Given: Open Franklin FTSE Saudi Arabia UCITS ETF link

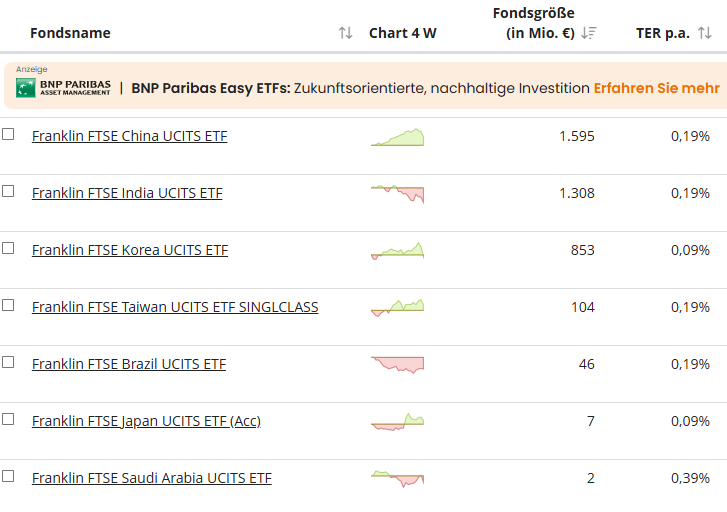Looking at the screenshot, I should click(151, 478).
